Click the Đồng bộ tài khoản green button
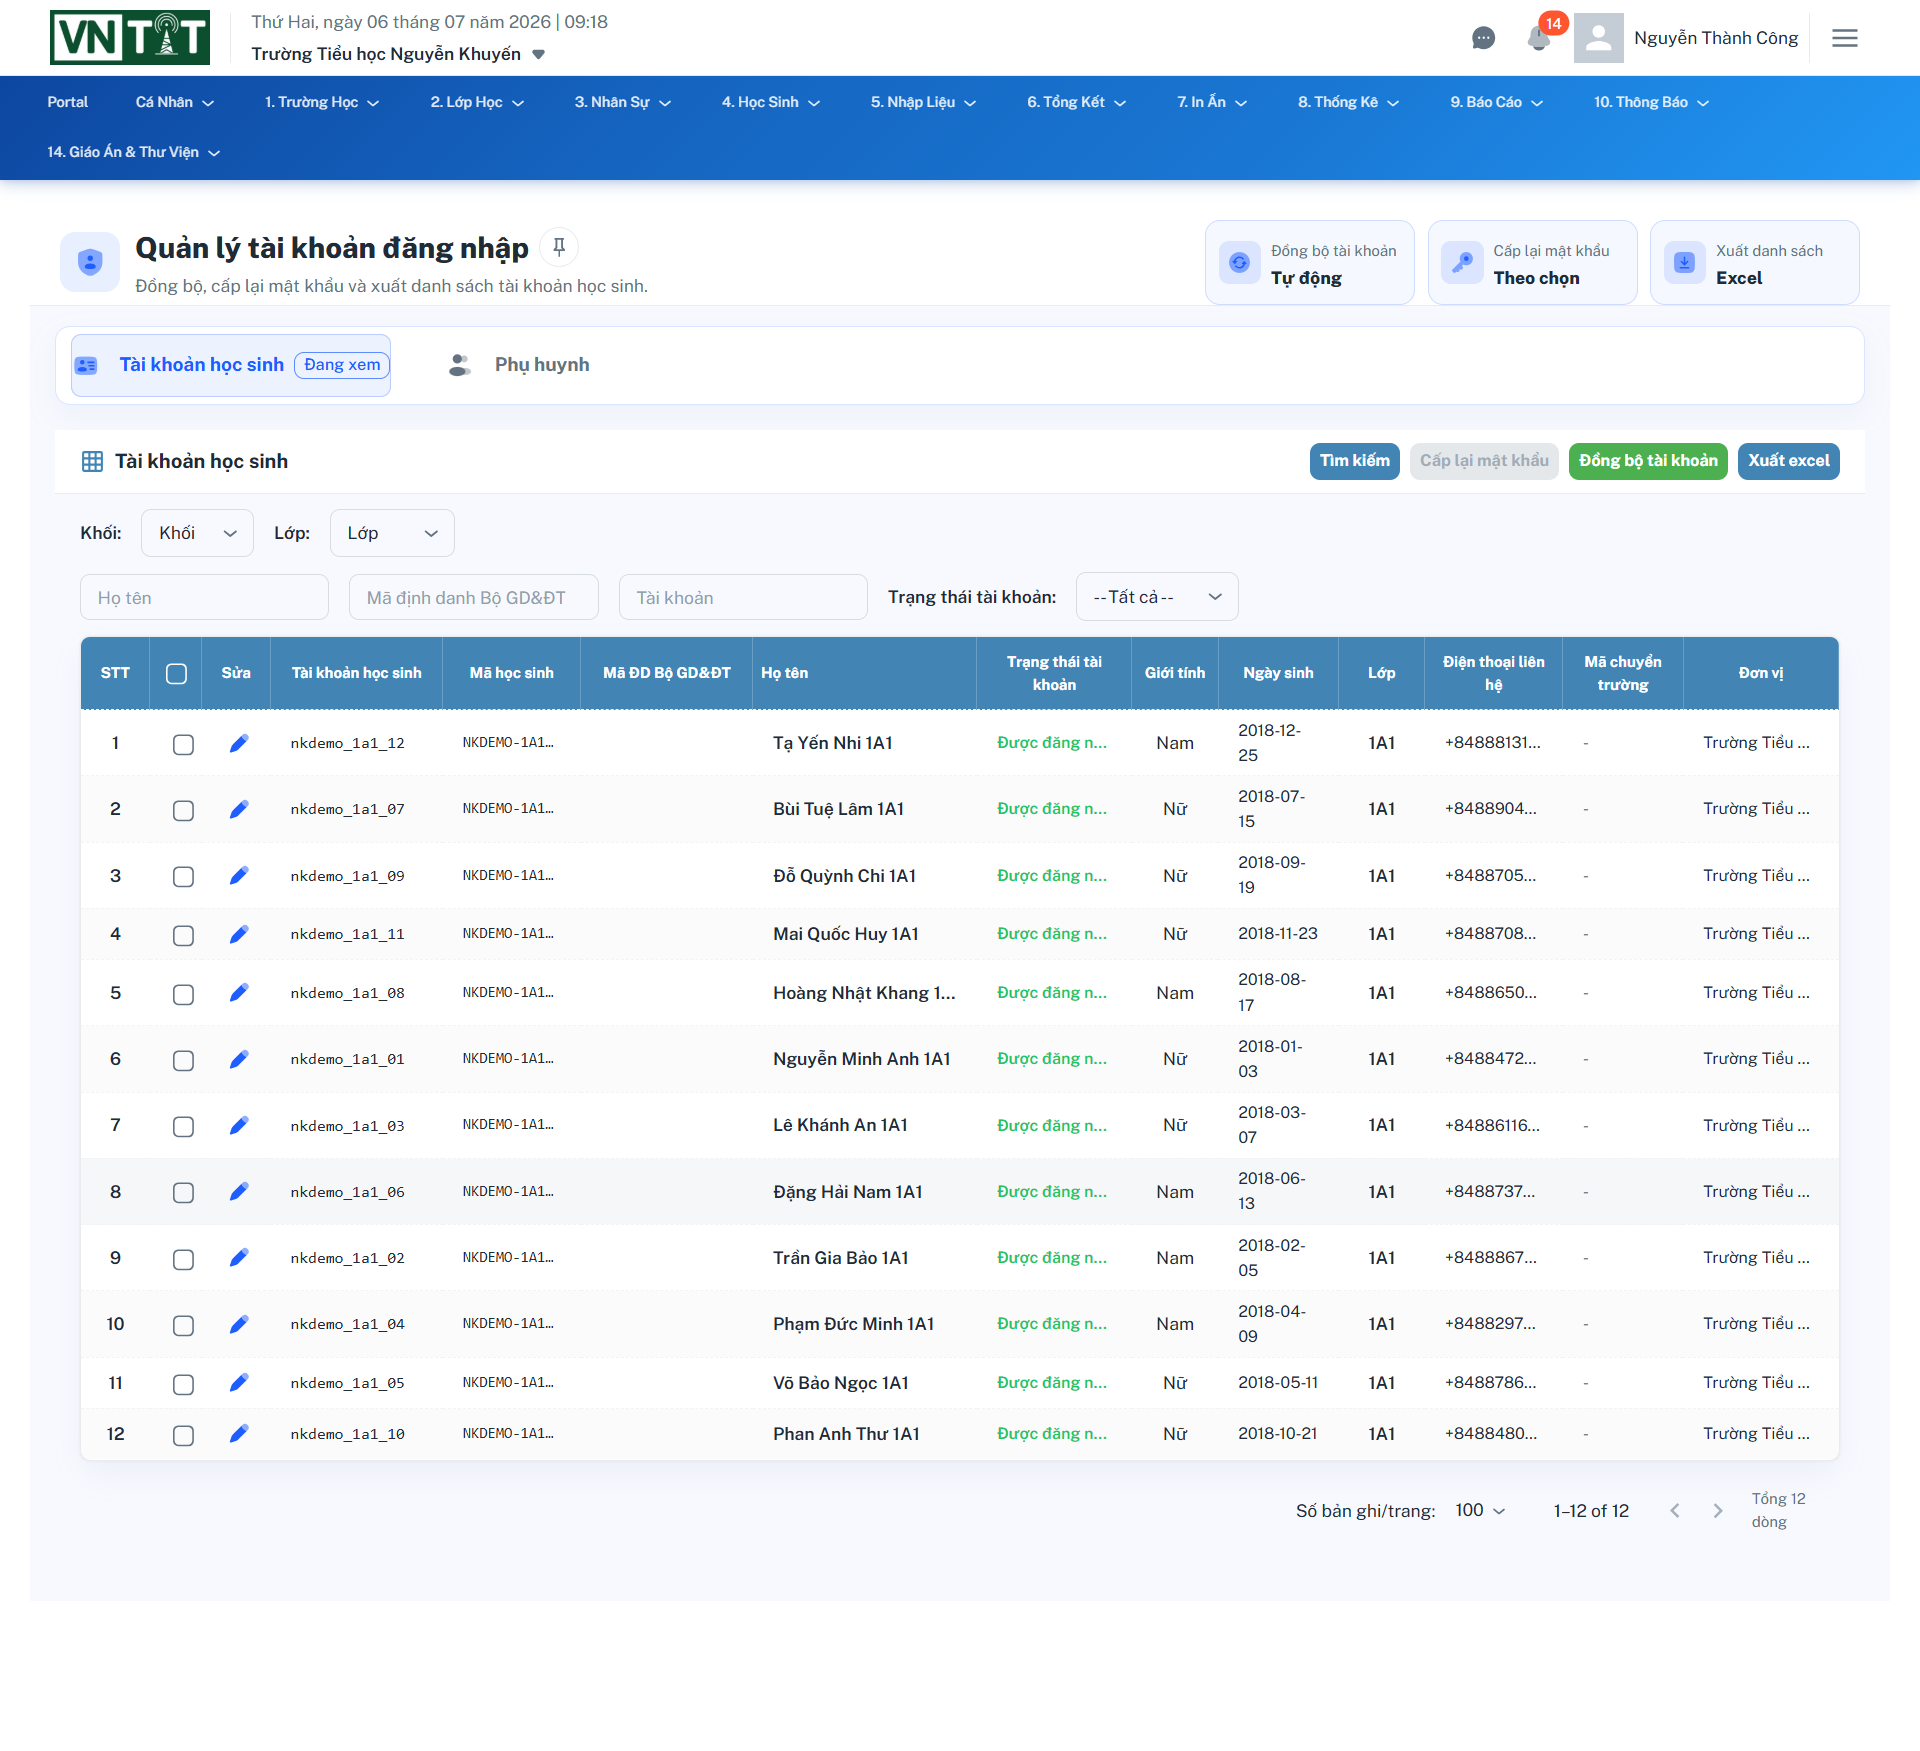Viewport: 1920px width, 1751px height. tap(1648, 461)
